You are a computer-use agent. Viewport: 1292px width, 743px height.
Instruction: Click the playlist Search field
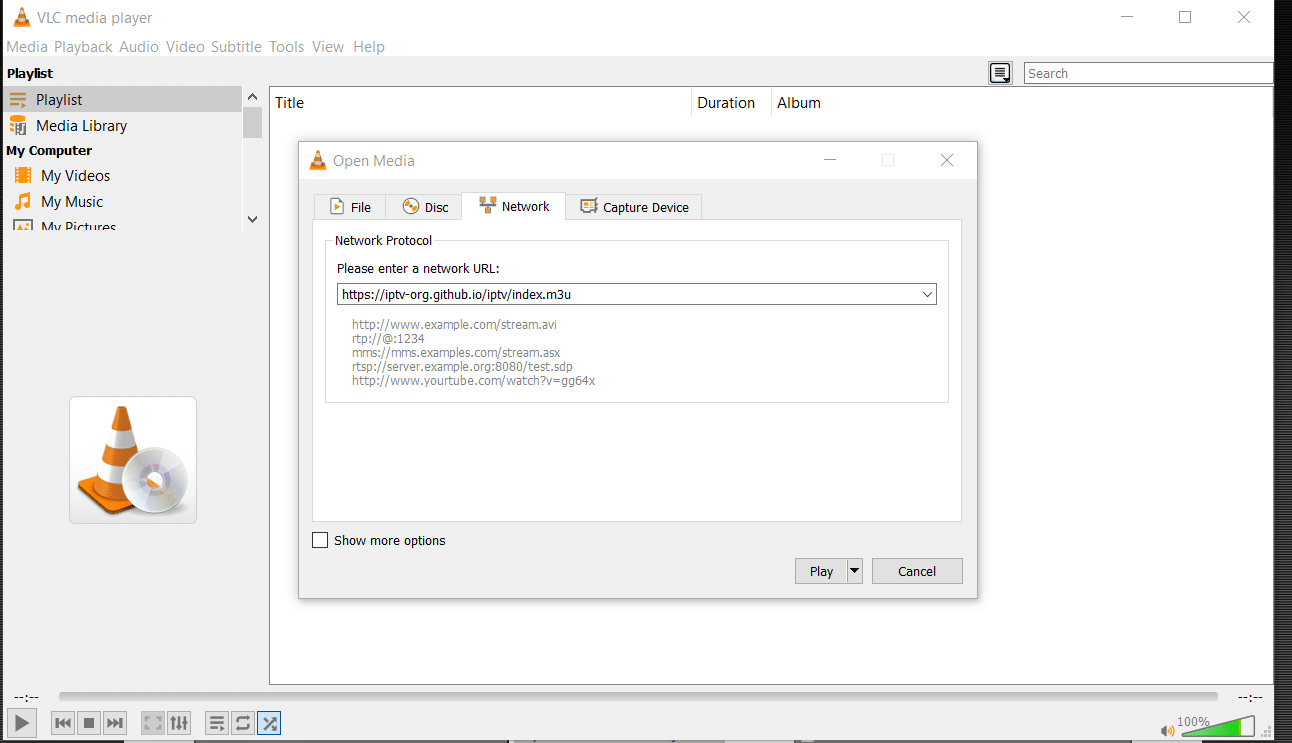point(1148,73)
